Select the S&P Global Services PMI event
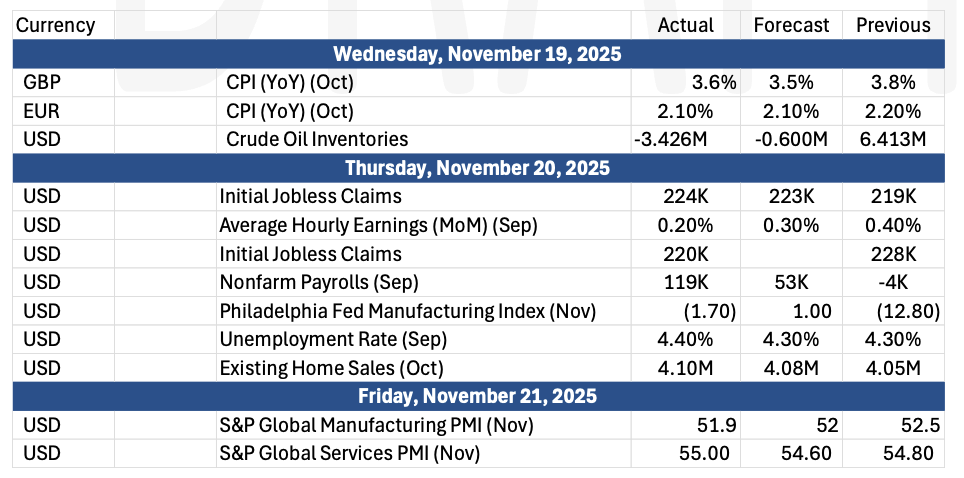This screenshot has width=964, height=478. pos(349,454)
